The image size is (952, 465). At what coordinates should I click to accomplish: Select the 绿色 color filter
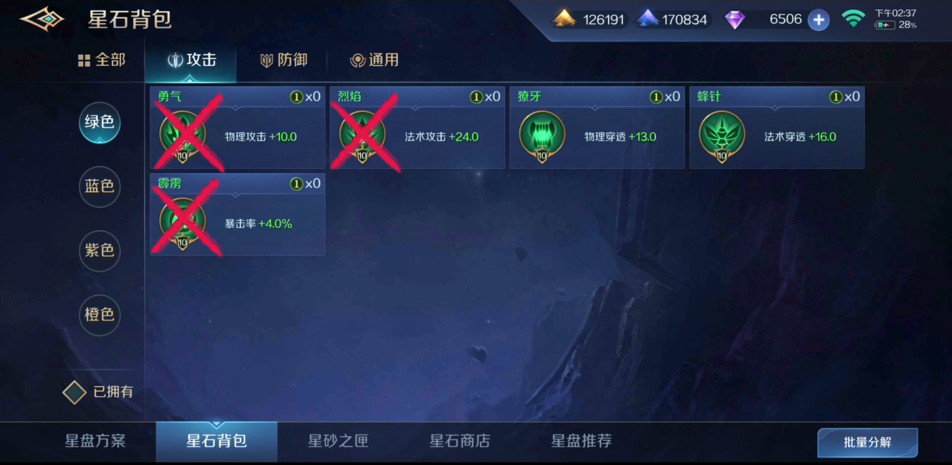(100, 123)
